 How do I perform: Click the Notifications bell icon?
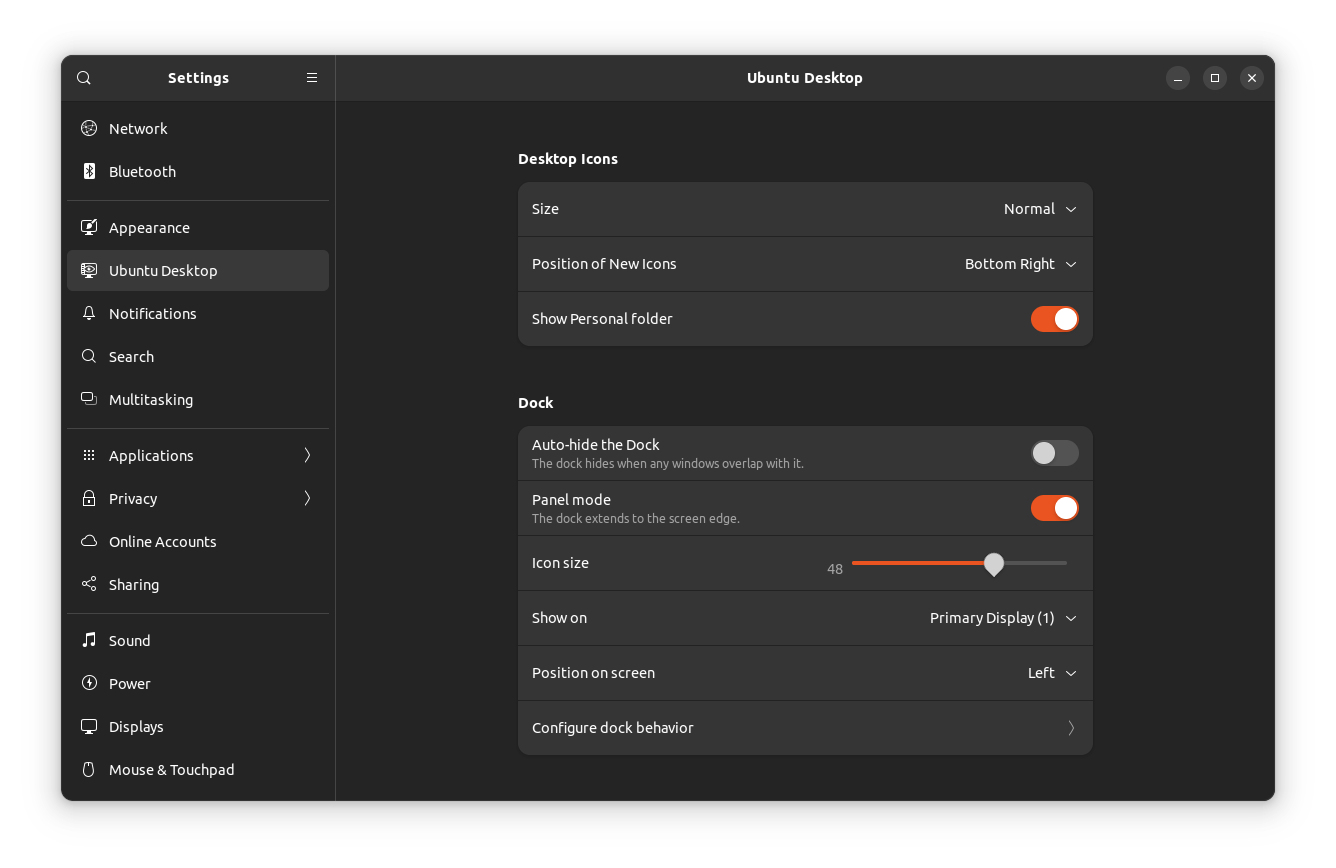pos(88,313)
